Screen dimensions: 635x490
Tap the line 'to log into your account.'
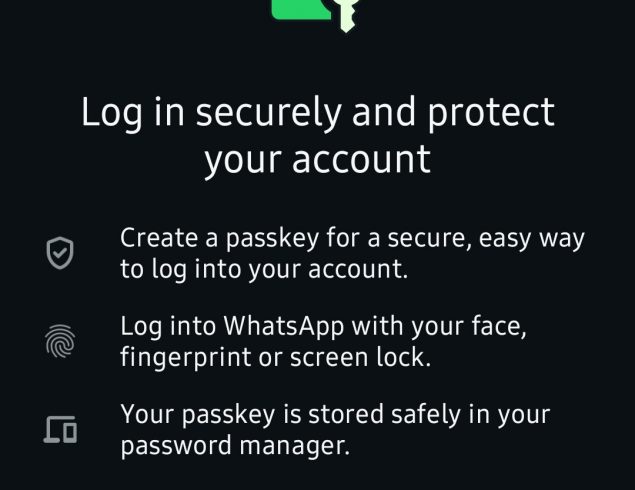[x=264, y=270]
